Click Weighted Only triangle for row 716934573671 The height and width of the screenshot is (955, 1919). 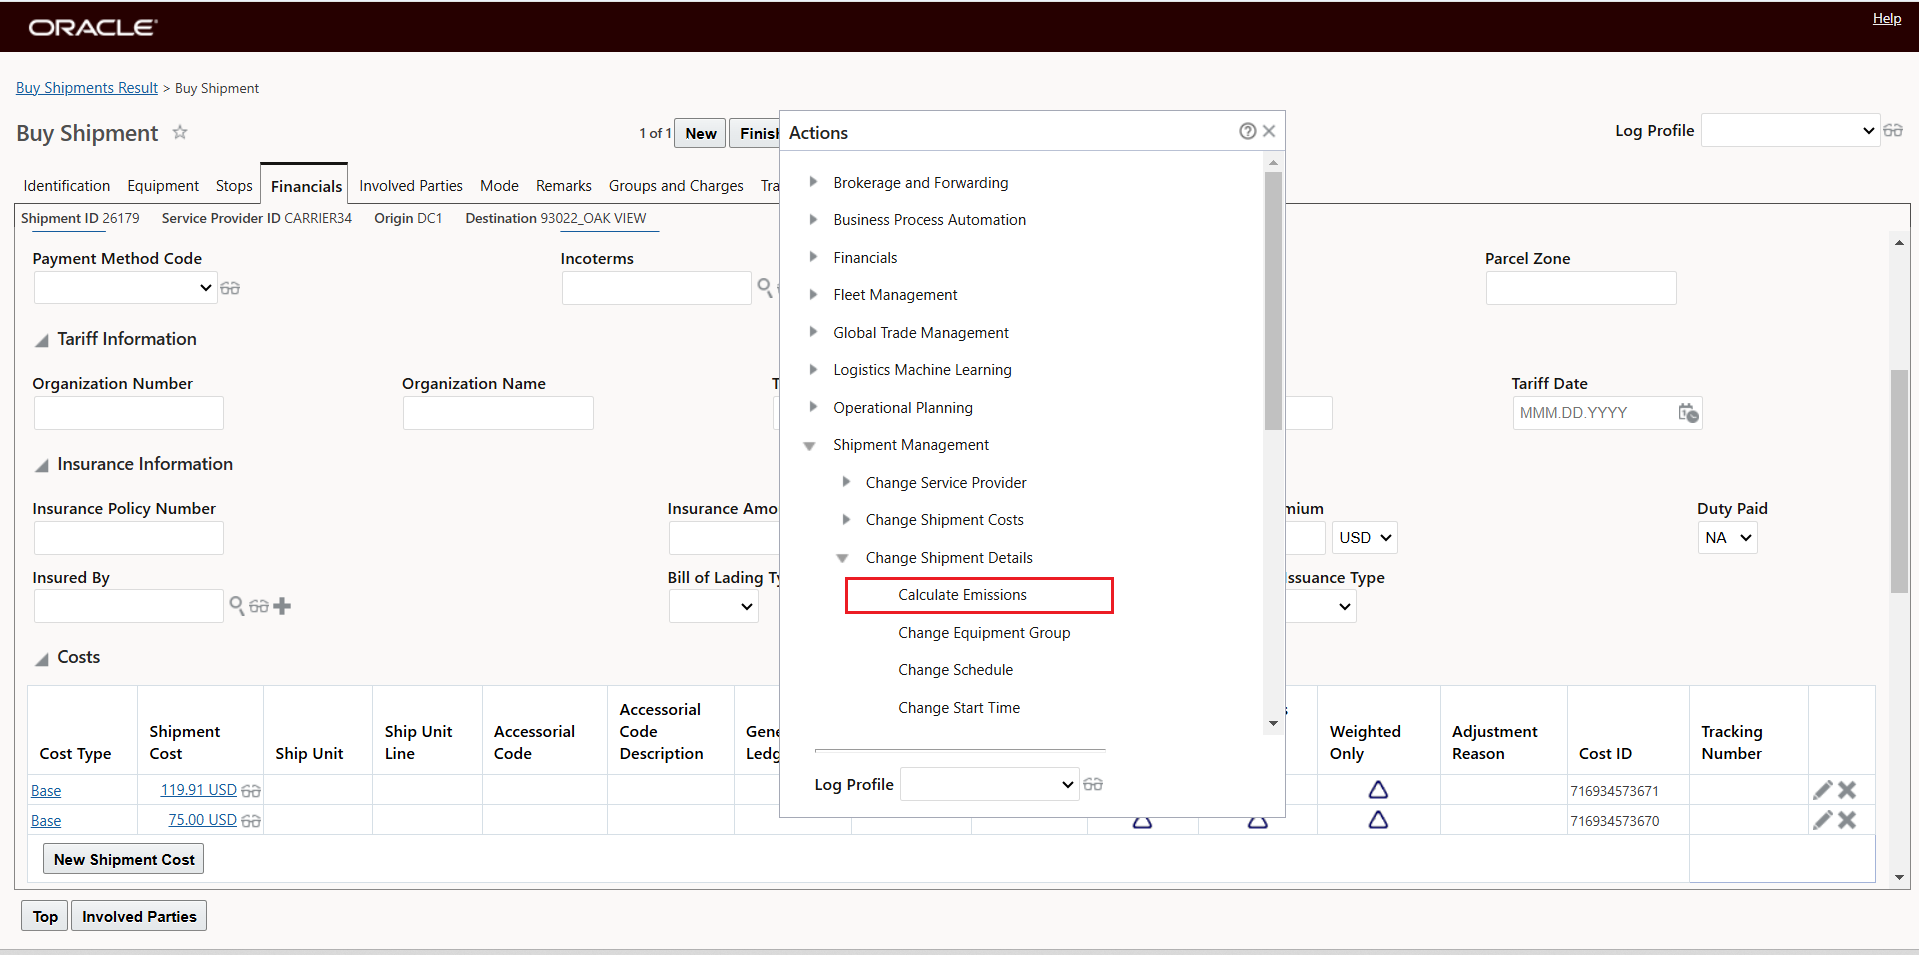point(1378,790)
